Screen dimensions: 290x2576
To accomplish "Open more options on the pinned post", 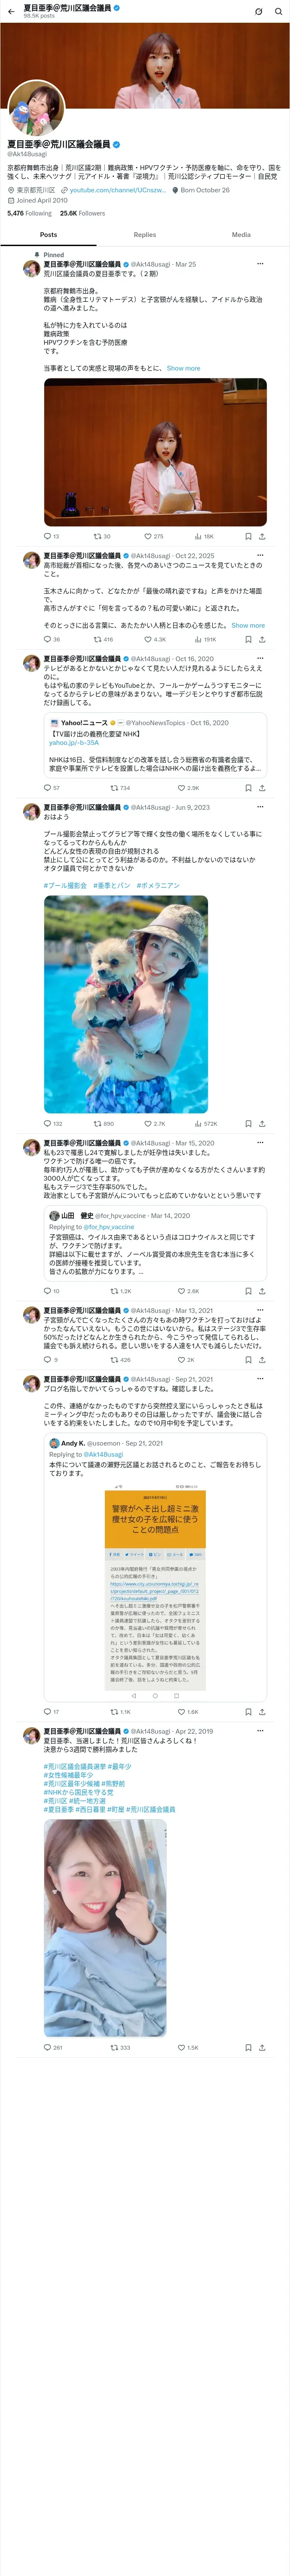I will pos(260,264).
